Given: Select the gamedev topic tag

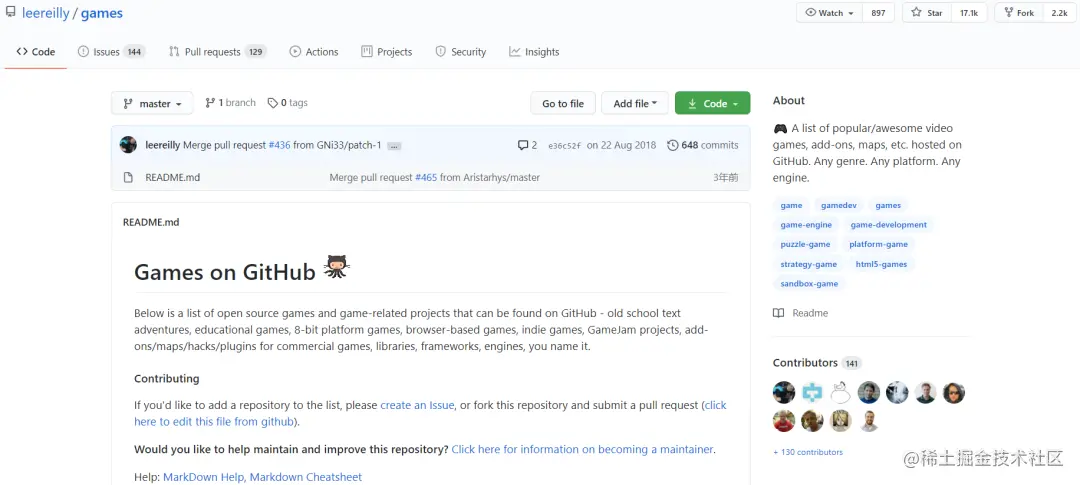Looking at the screenshot, I should (838, 205).
